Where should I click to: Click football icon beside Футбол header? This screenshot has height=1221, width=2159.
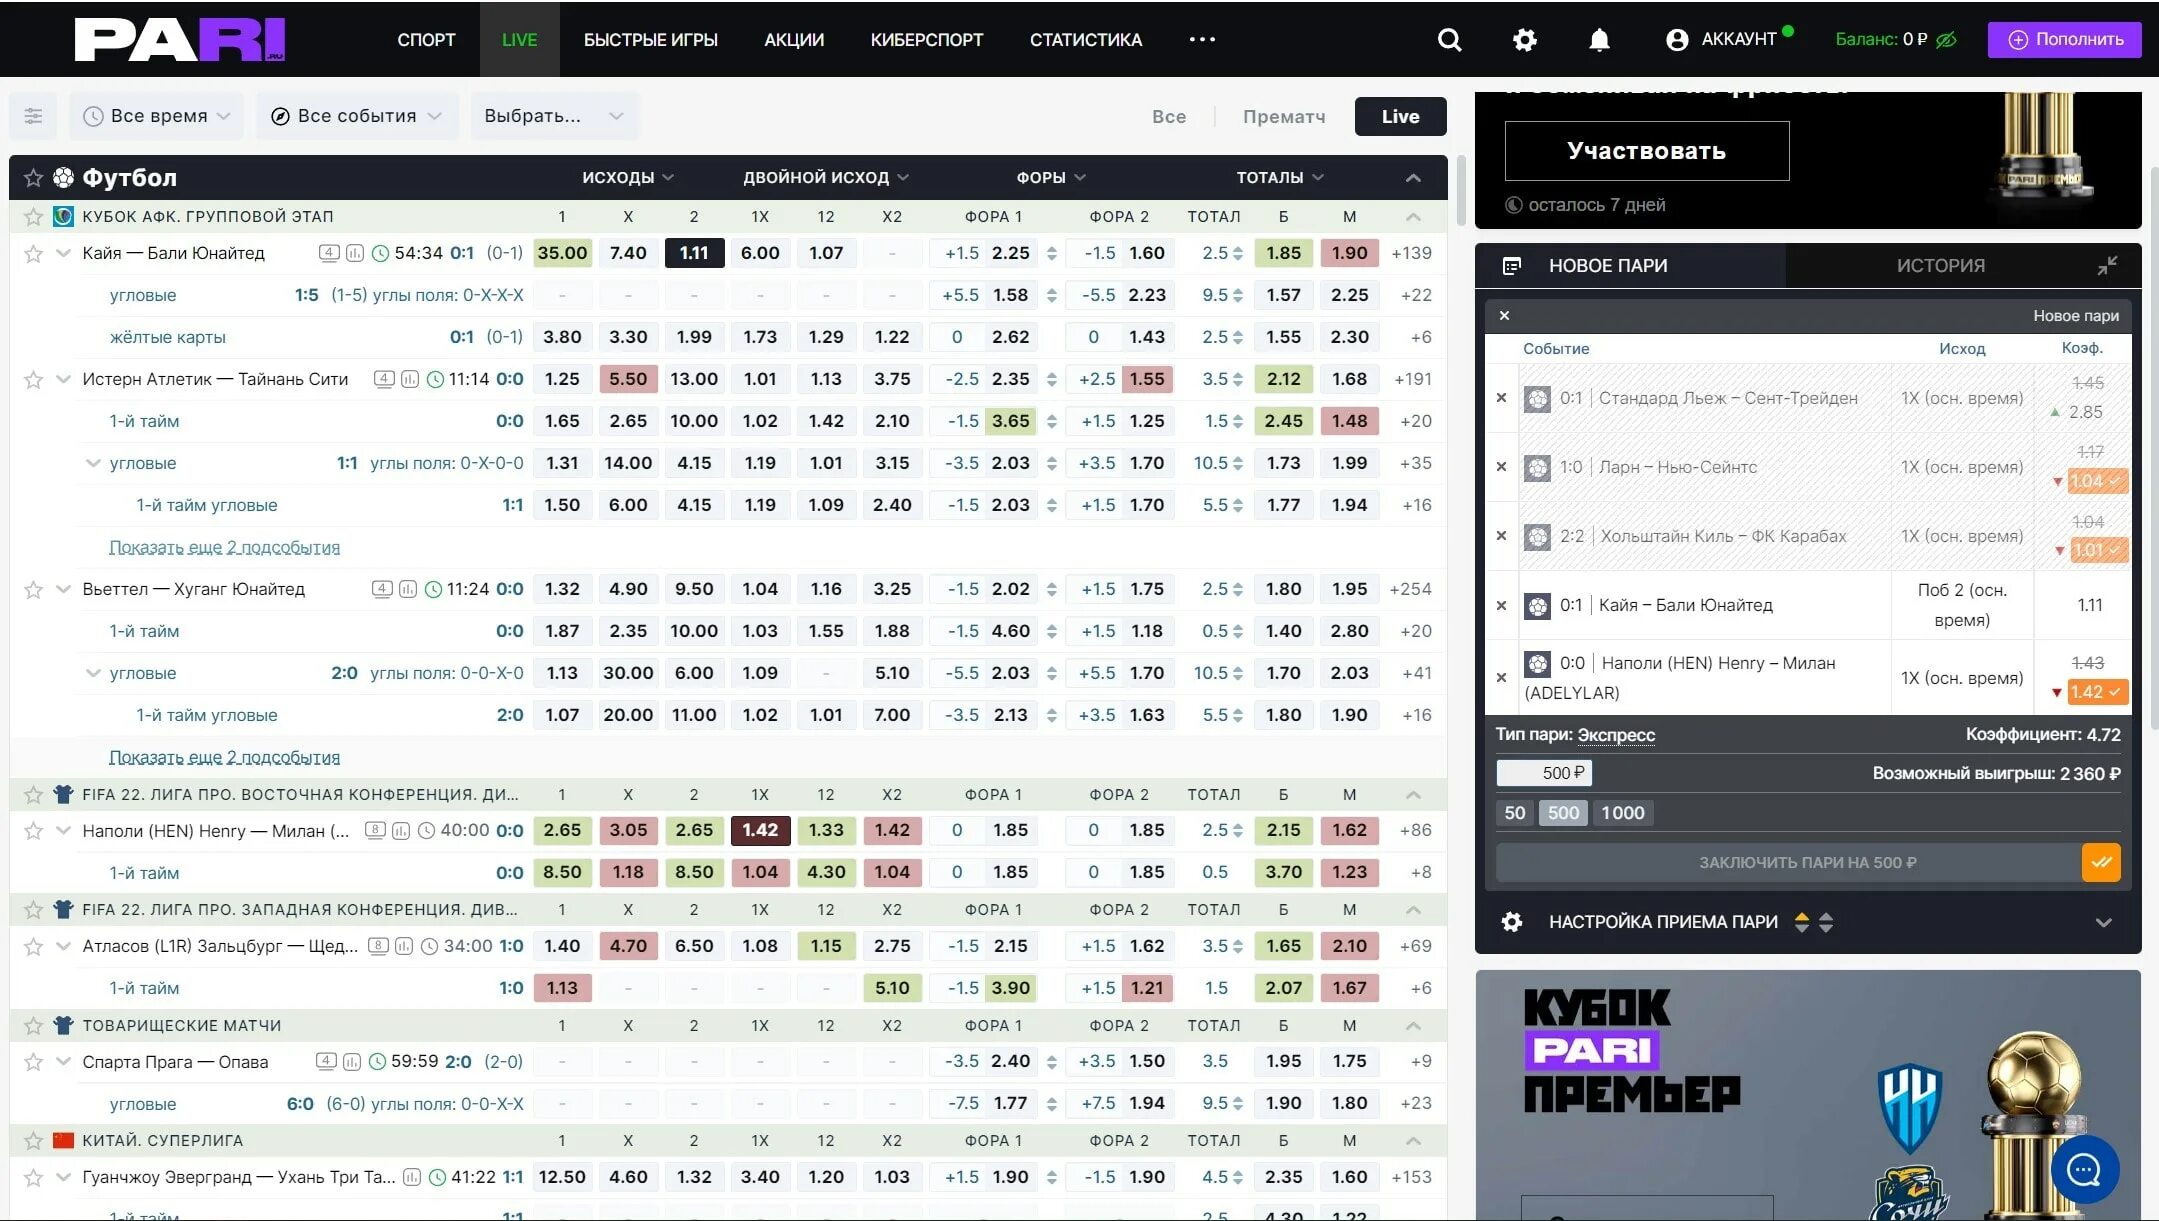coord(64,178)
